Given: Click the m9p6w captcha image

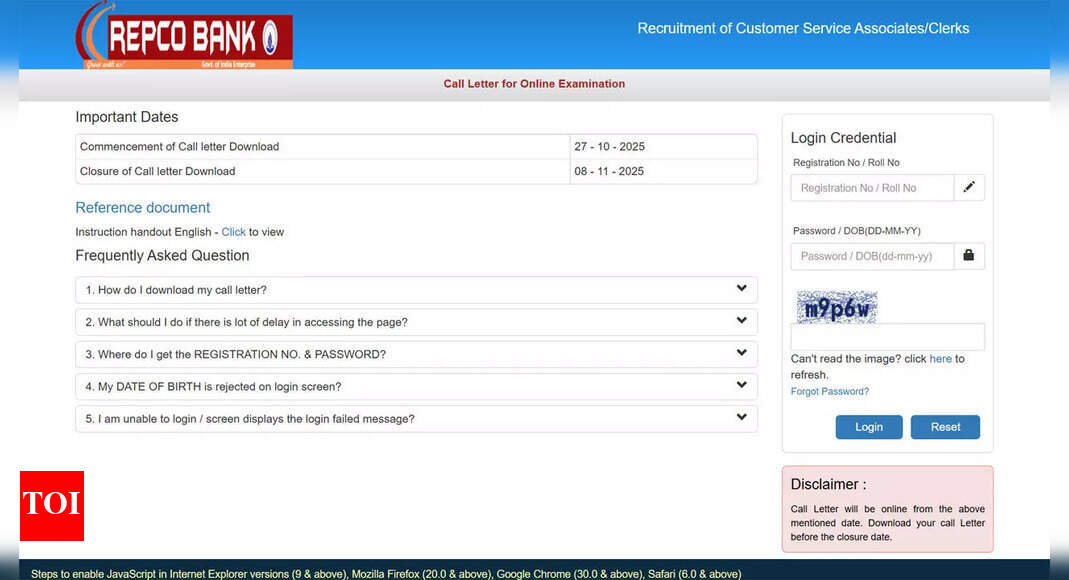Looking at the screenshot, I should 837,307.
